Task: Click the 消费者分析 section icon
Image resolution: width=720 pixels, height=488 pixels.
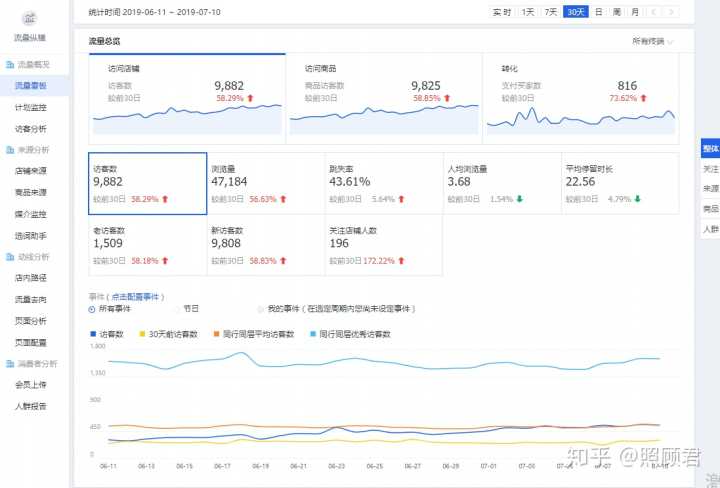Action: (x=9, y=363)
